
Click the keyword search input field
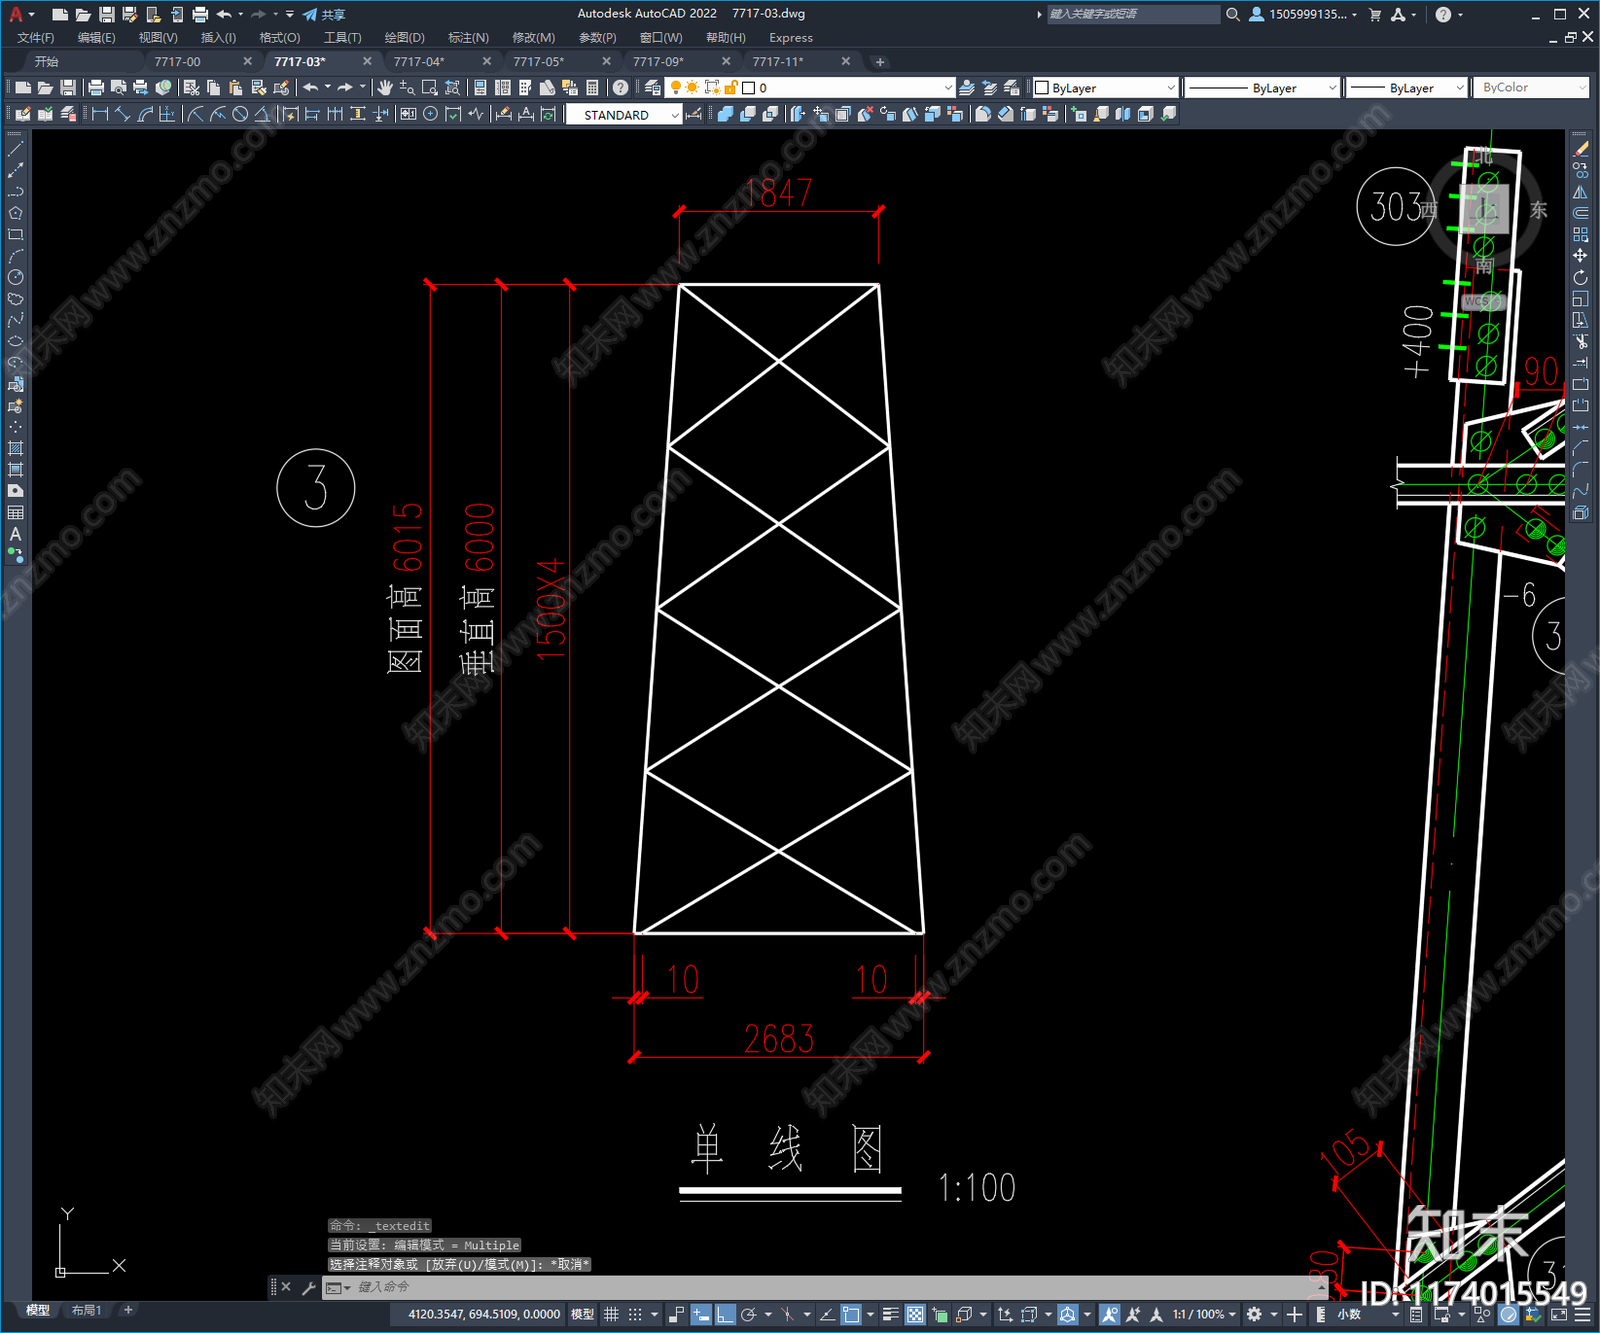coord(1133,14)
